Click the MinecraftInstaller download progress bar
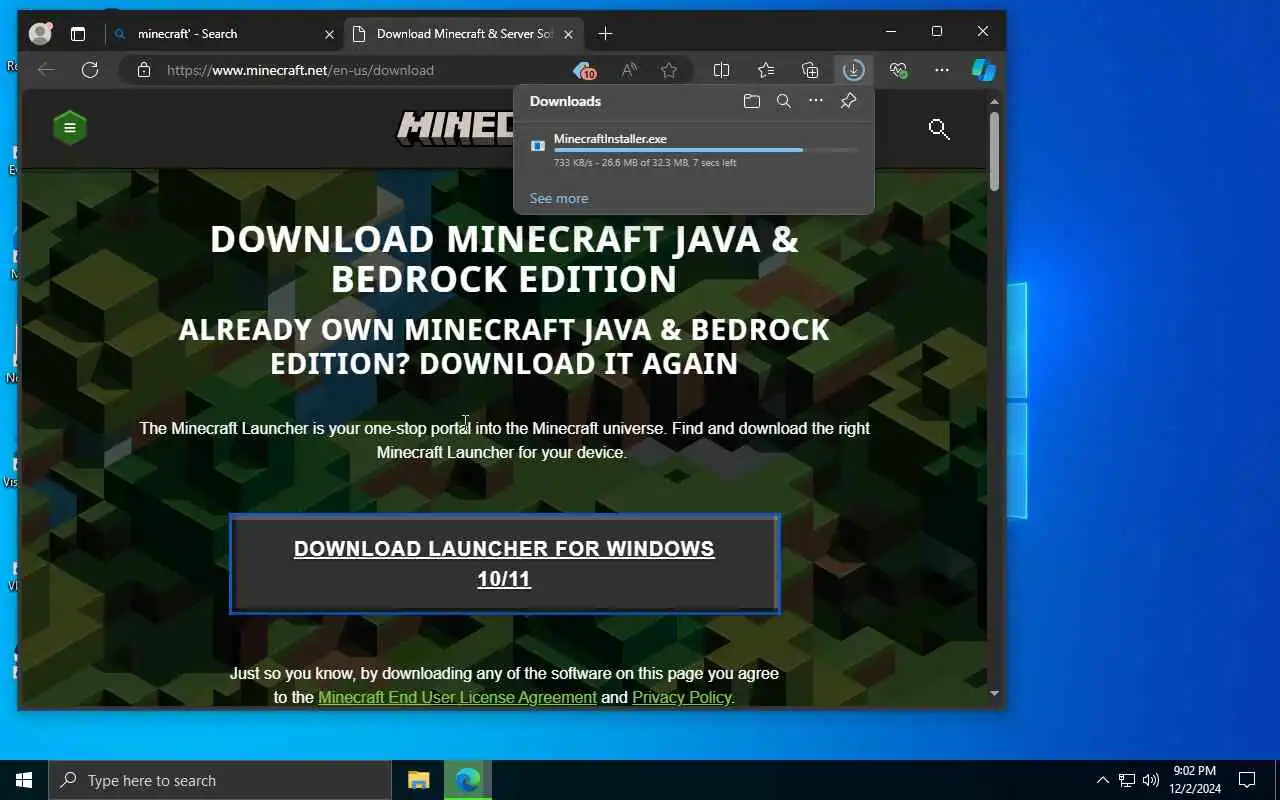This screenshot has height=800, width=1280. click(706, 150)
